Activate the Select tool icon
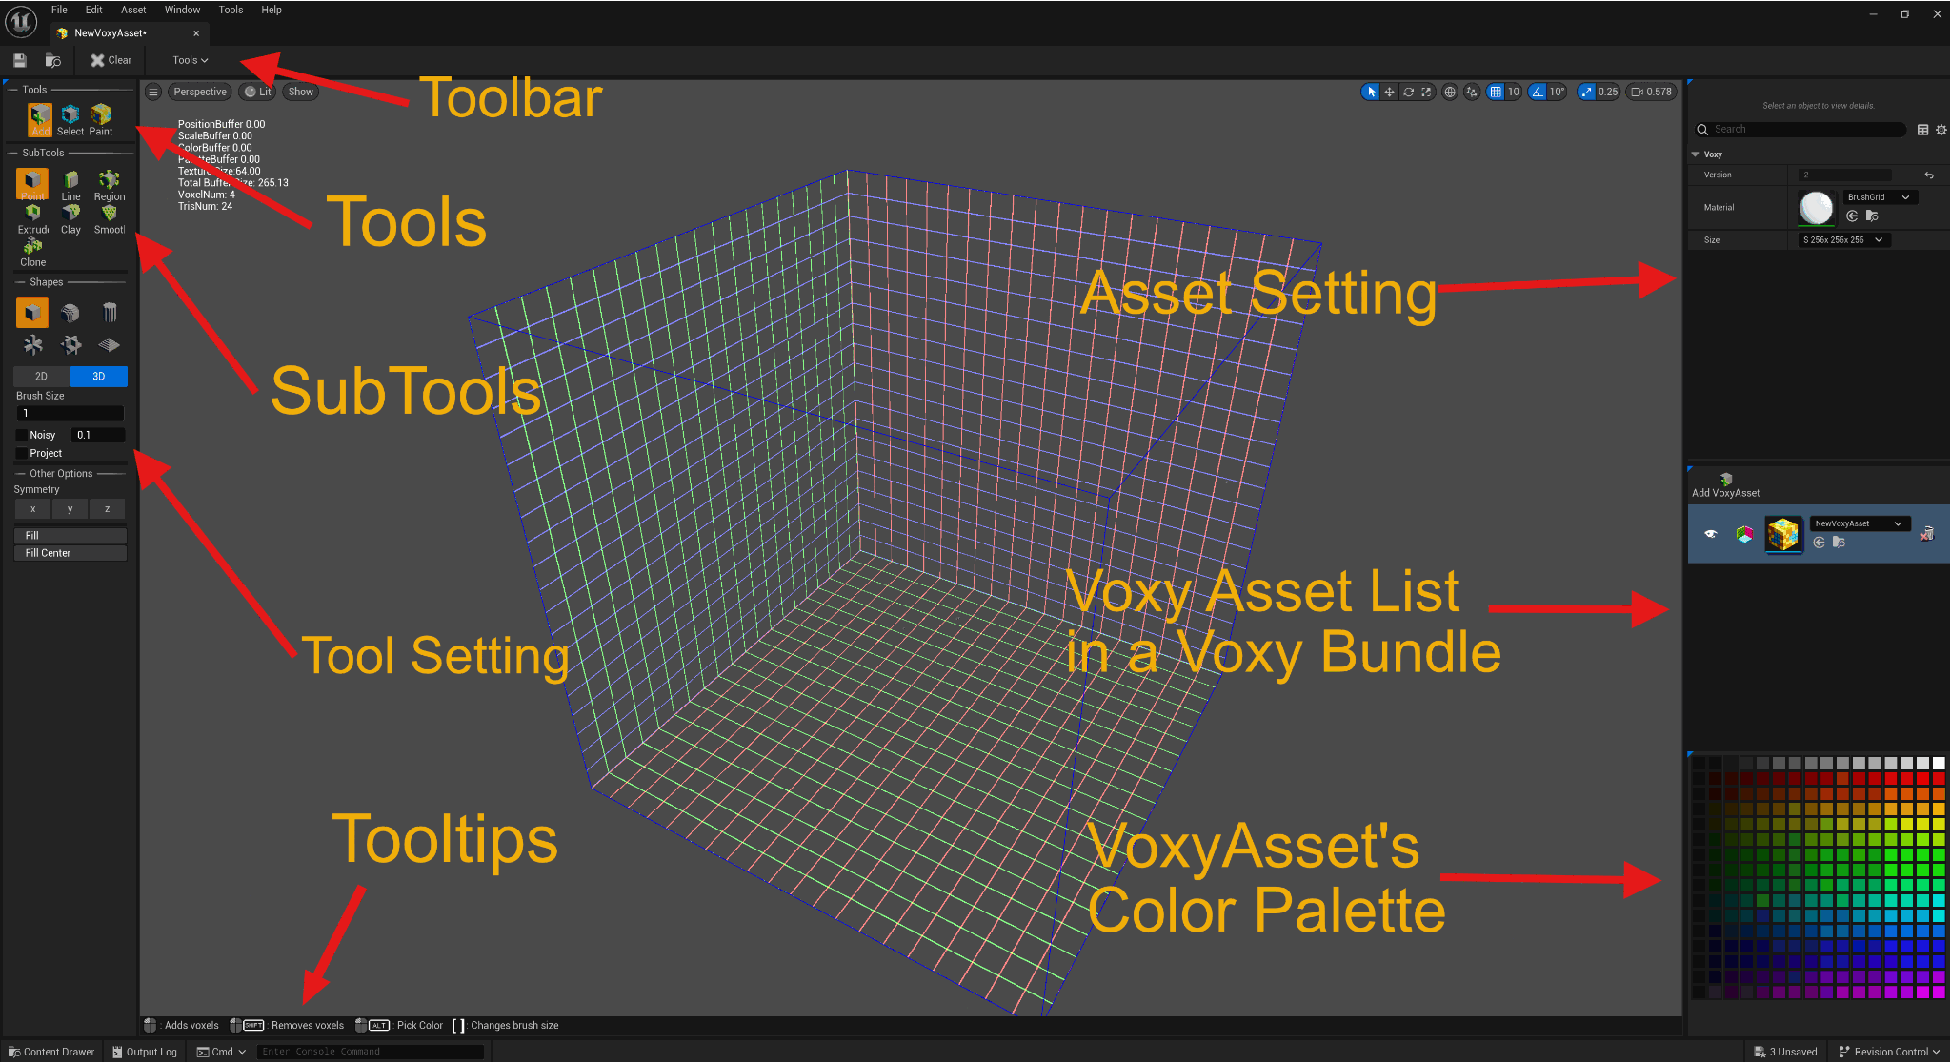 (x=70, y=115)
